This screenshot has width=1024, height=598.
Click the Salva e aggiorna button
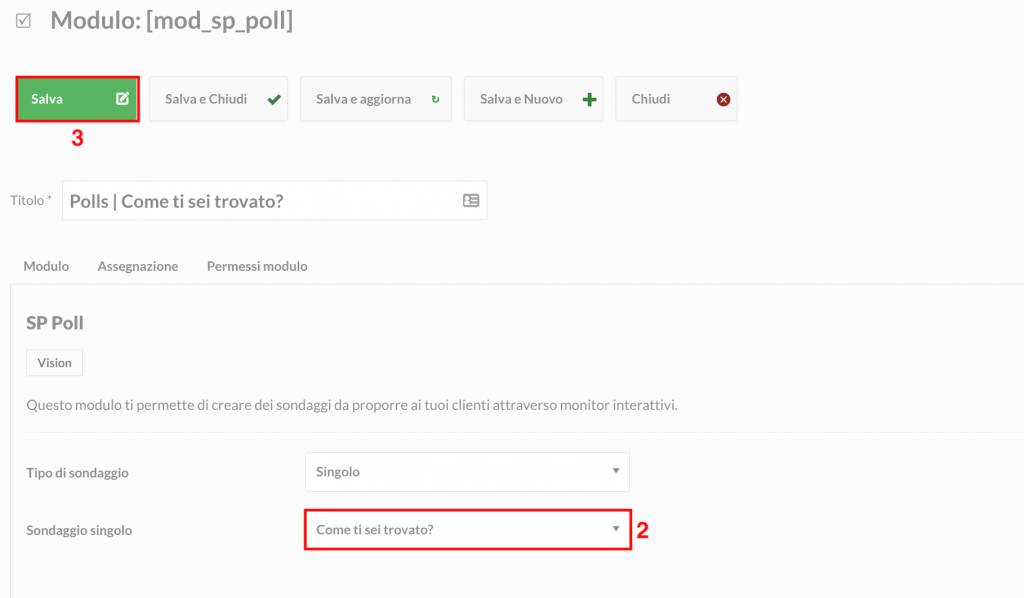376,99
